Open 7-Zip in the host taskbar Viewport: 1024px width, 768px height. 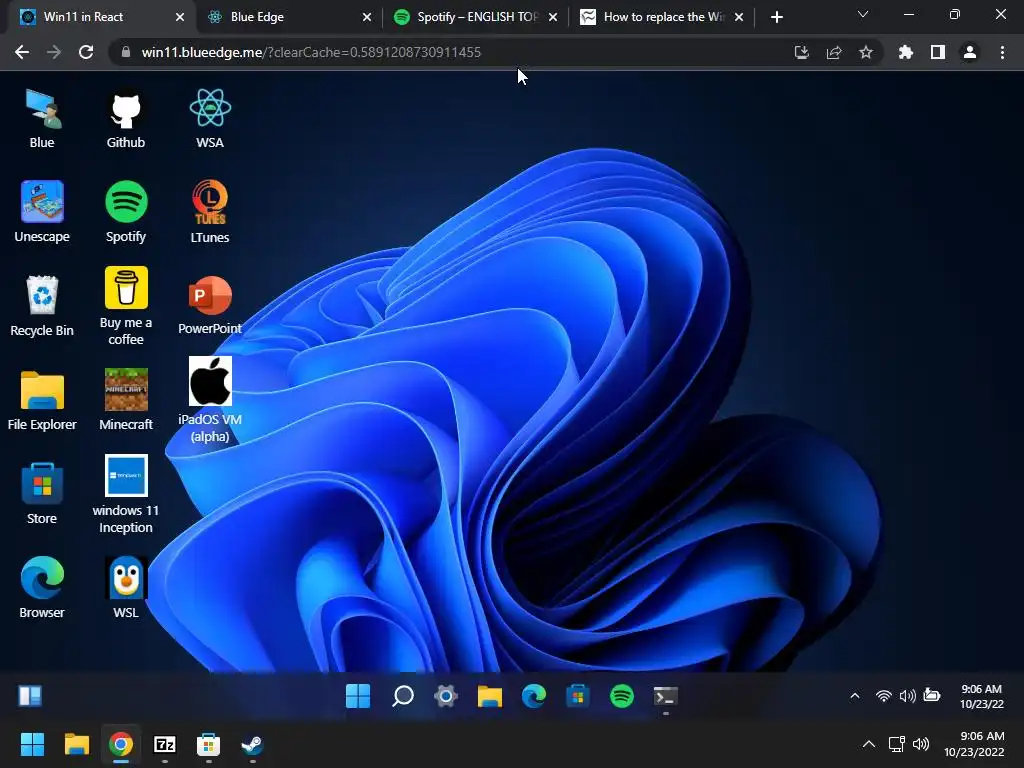coord(165,744)
